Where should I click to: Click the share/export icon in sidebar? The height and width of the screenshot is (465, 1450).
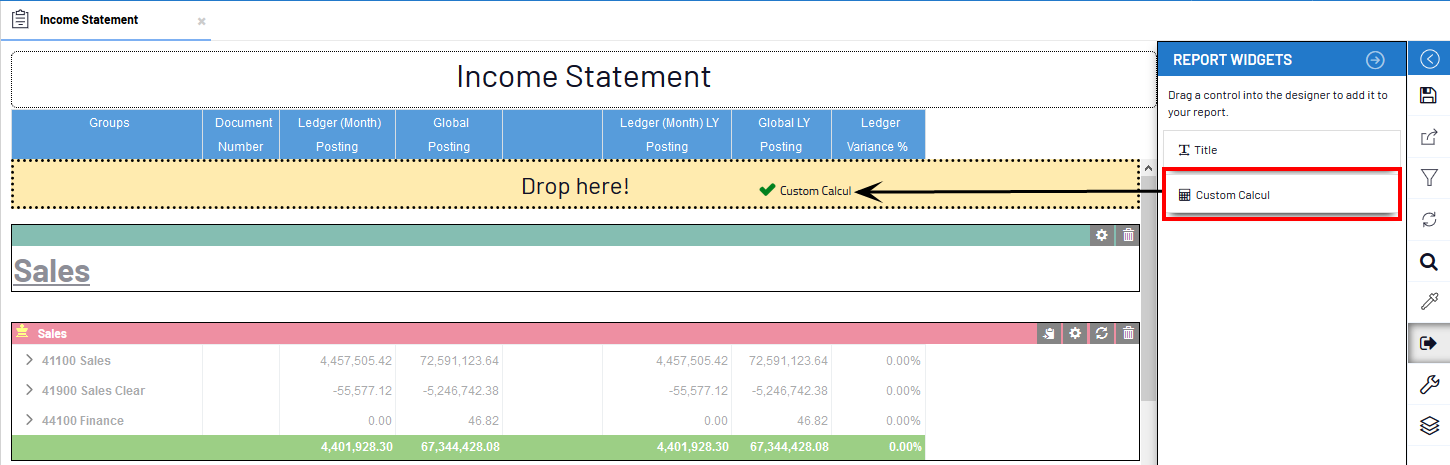(1429, 137)
